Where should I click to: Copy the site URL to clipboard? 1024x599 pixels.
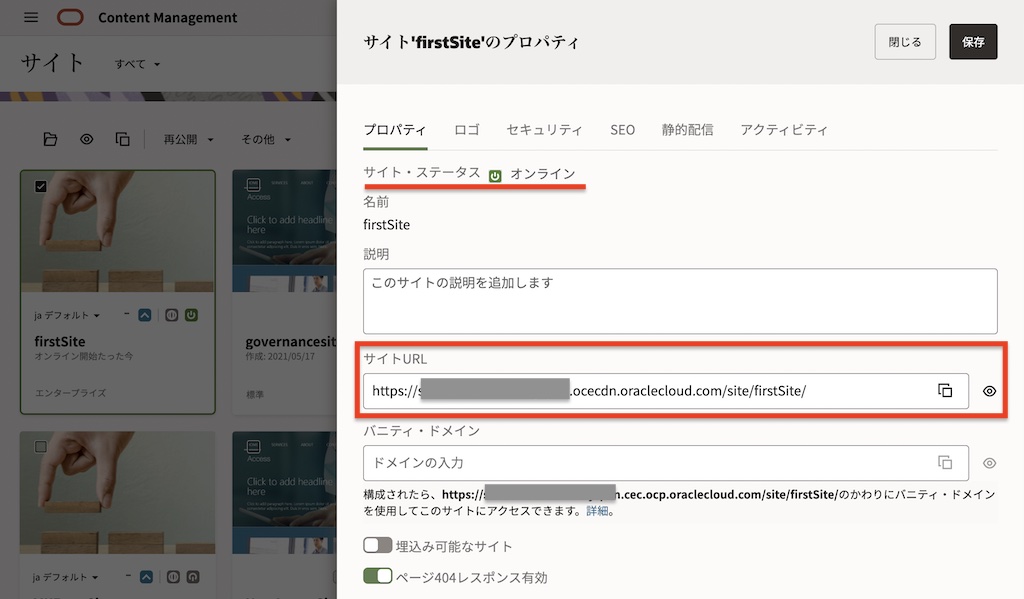[944, 391]
